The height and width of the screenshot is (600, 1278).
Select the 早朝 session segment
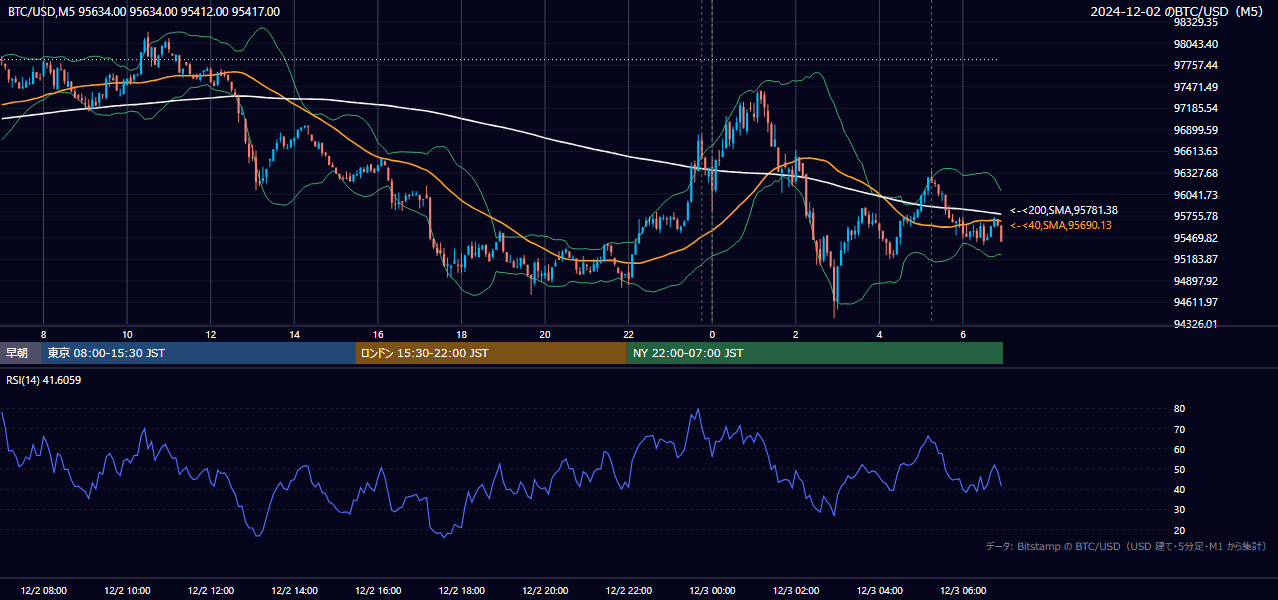(20, 353)
